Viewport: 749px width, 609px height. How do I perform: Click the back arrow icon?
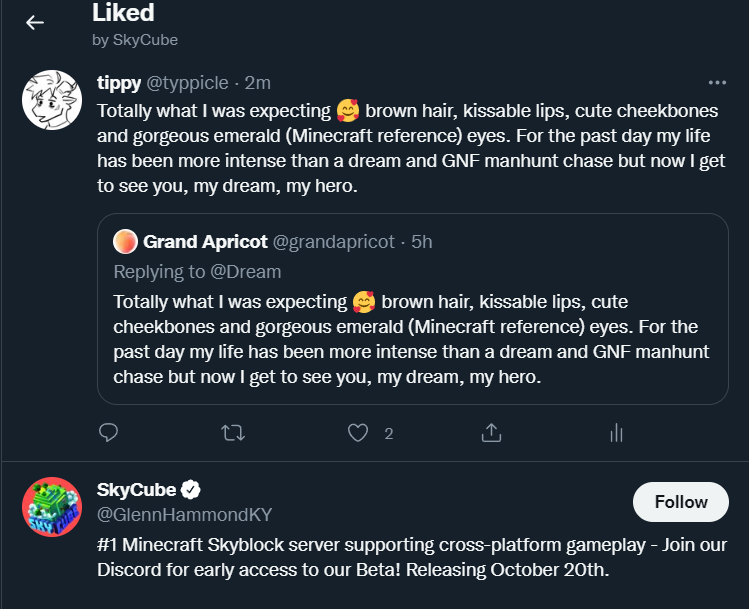[35, 22]
